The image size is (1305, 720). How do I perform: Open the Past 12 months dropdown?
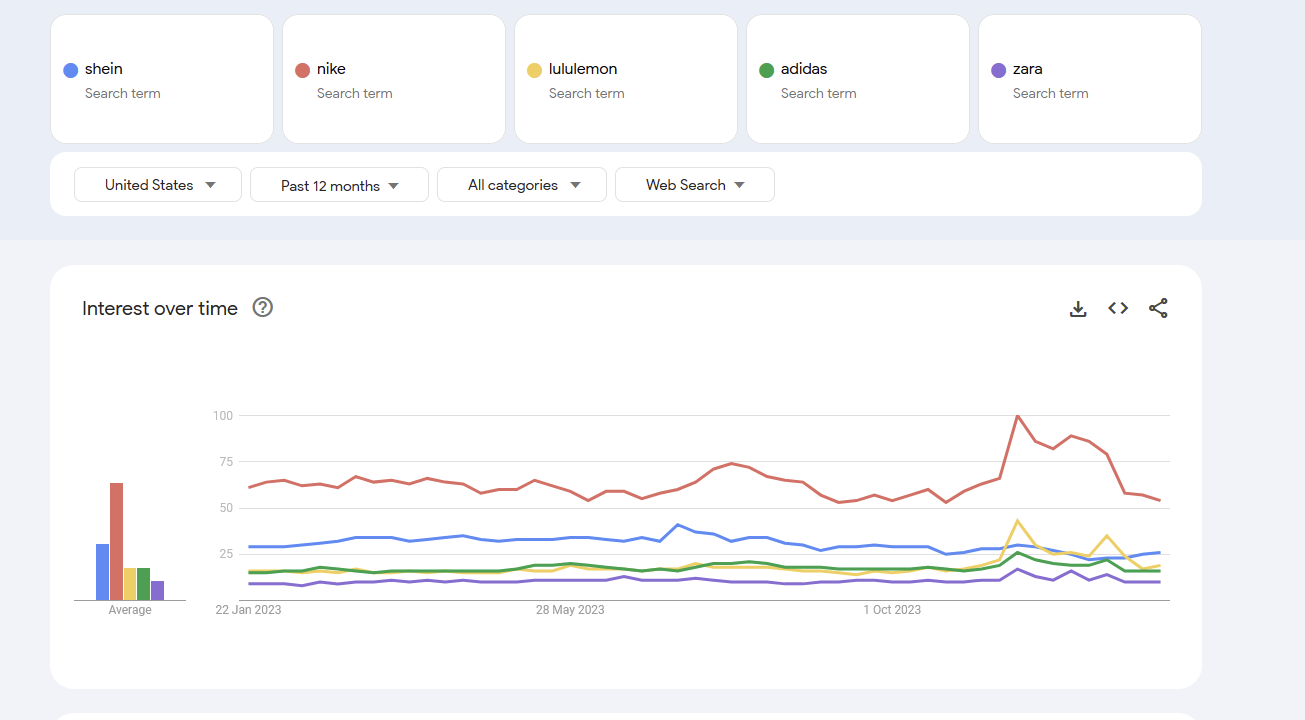339,185
